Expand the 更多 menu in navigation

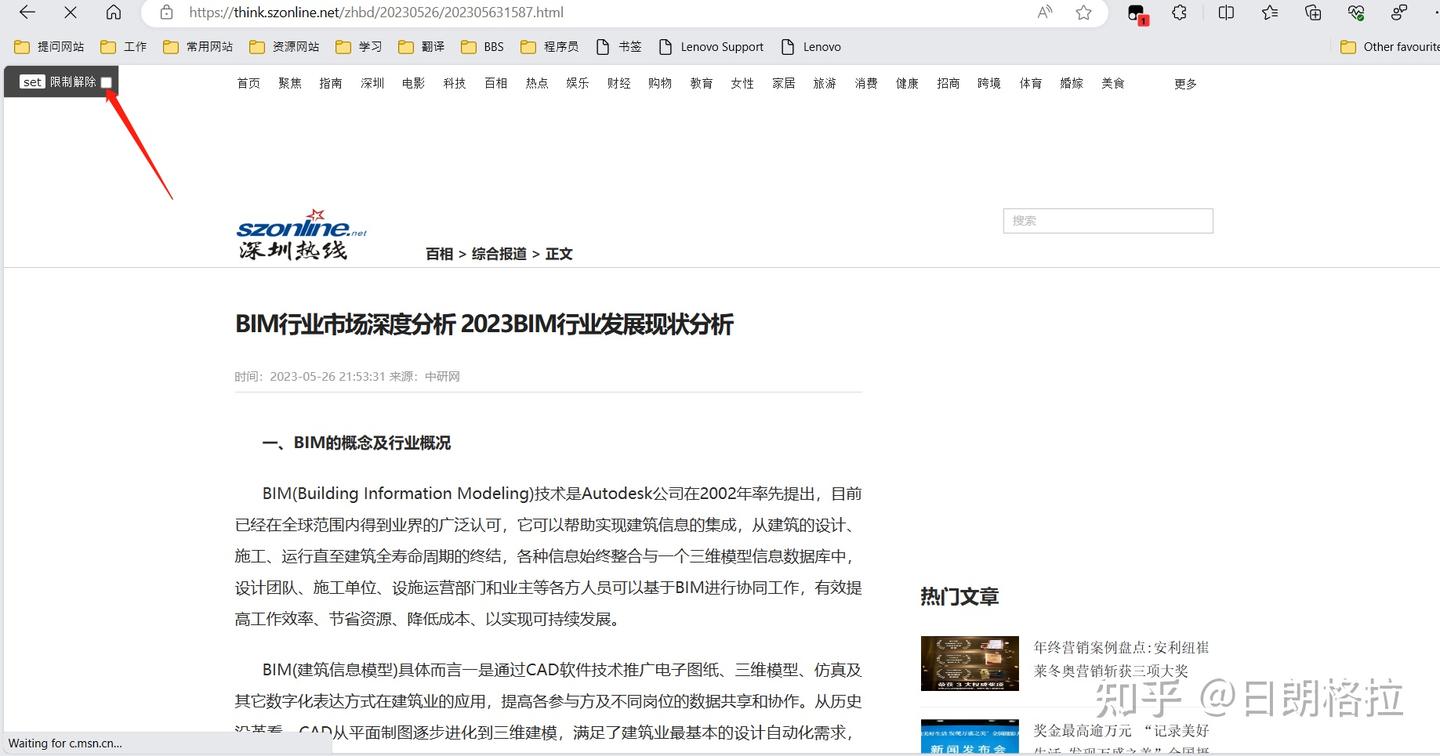(x=1185, y=83)
